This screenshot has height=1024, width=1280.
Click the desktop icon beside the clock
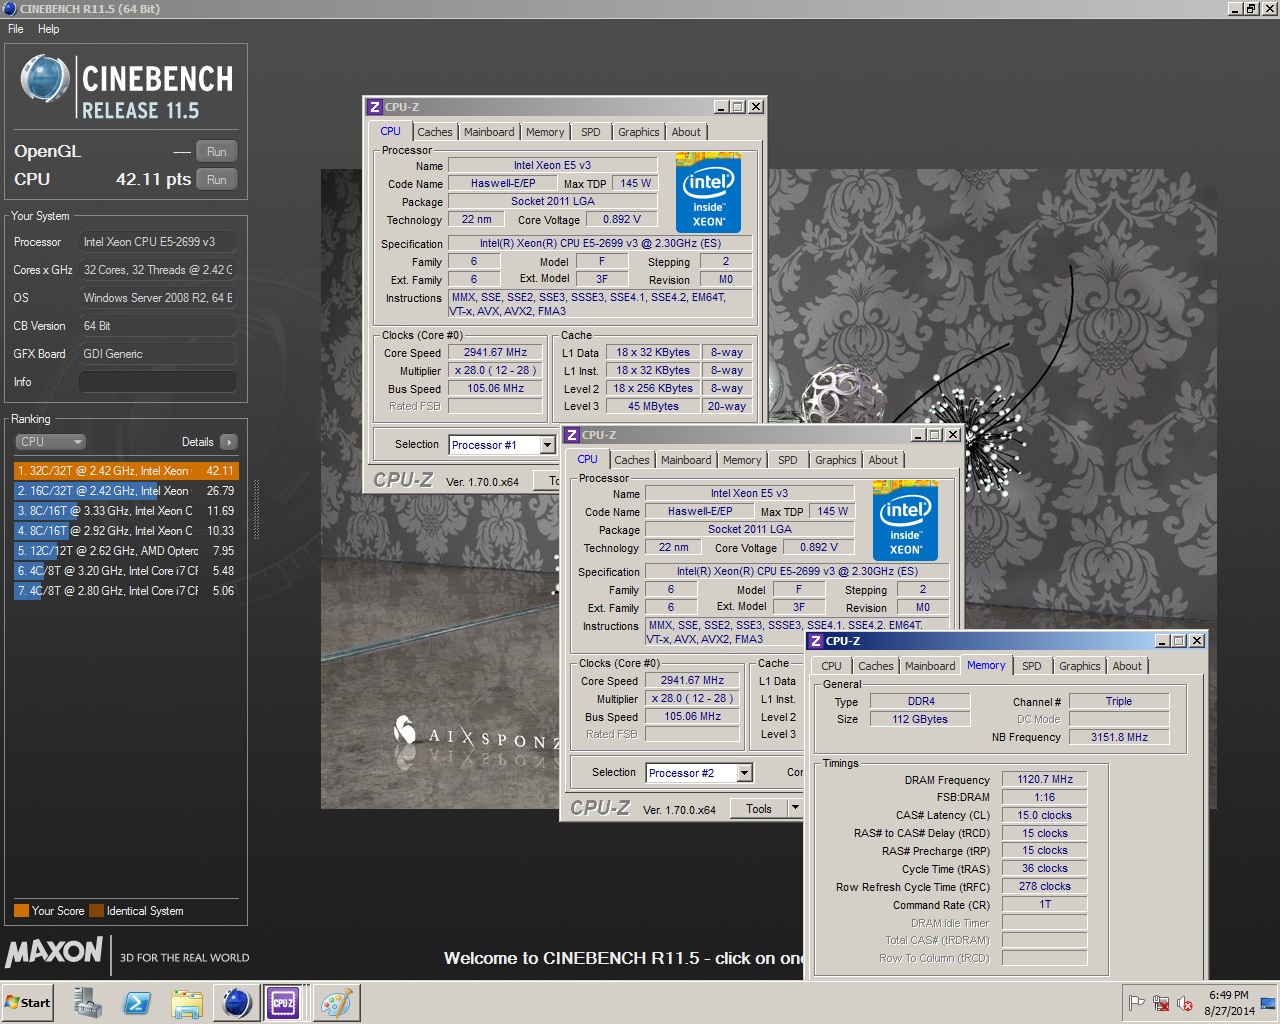[1268, 1003]
